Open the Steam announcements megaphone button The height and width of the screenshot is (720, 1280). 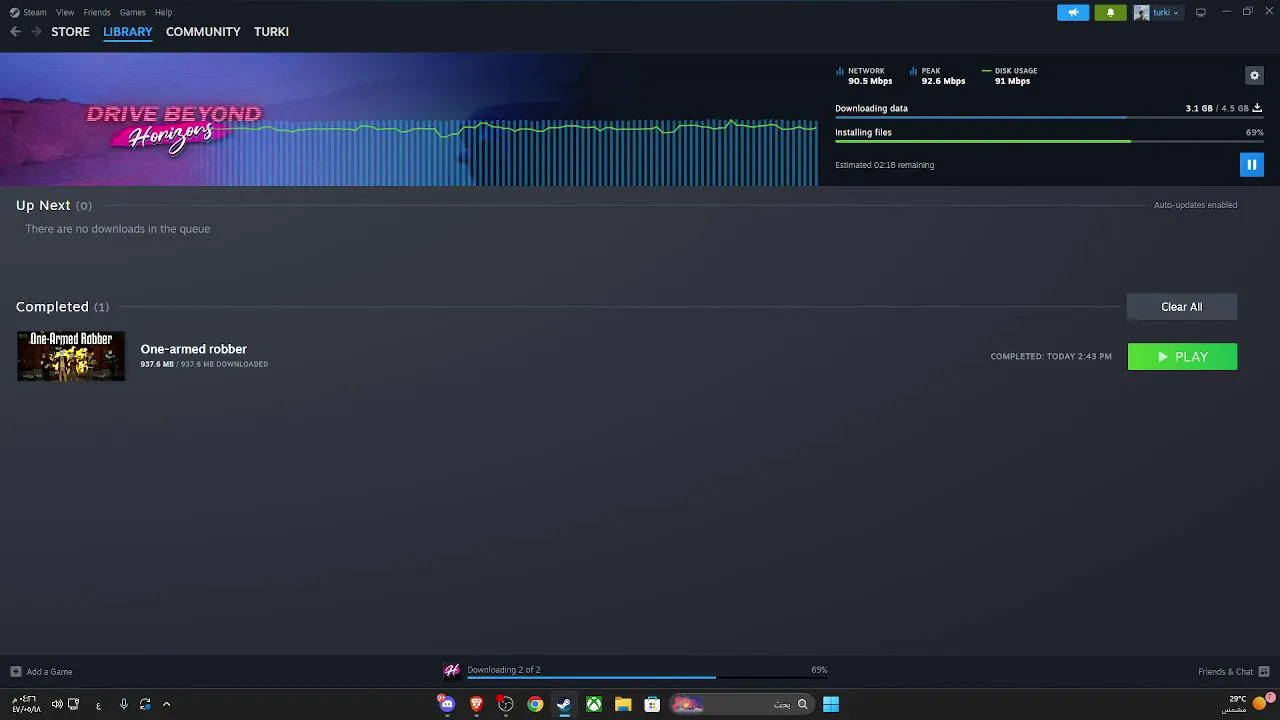[x=1073, y=13]
